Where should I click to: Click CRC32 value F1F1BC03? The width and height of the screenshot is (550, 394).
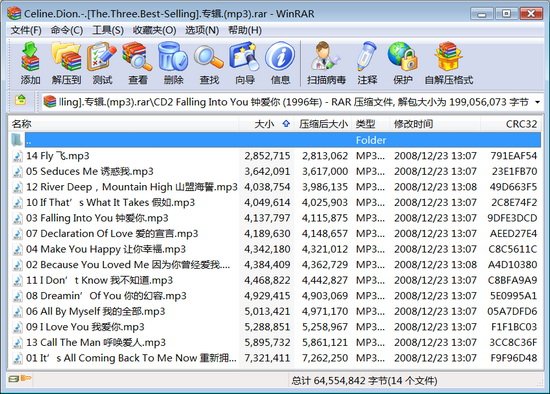[514, 327]
